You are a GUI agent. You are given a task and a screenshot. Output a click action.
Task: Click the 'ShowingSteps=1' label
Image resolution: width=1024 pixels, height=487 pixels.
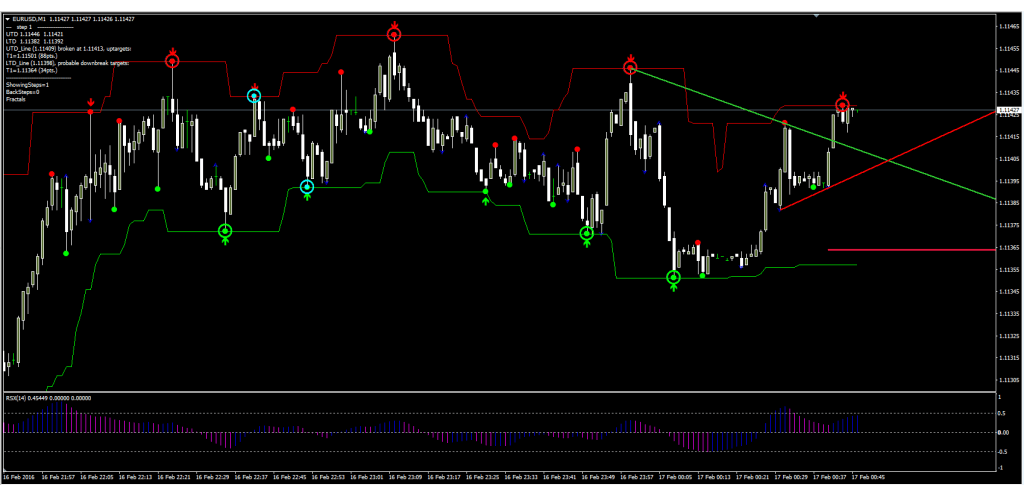point(27,85)
